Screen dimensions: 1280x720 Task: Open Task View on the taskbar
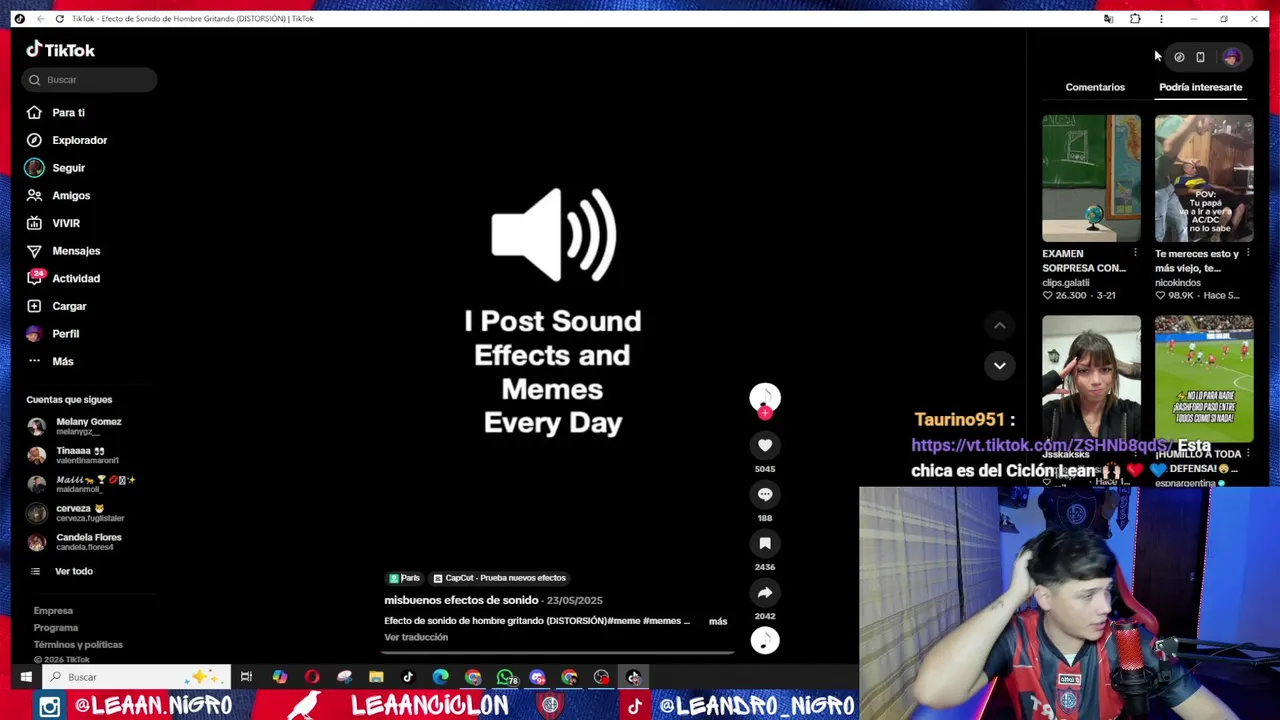tap(246, 677)
